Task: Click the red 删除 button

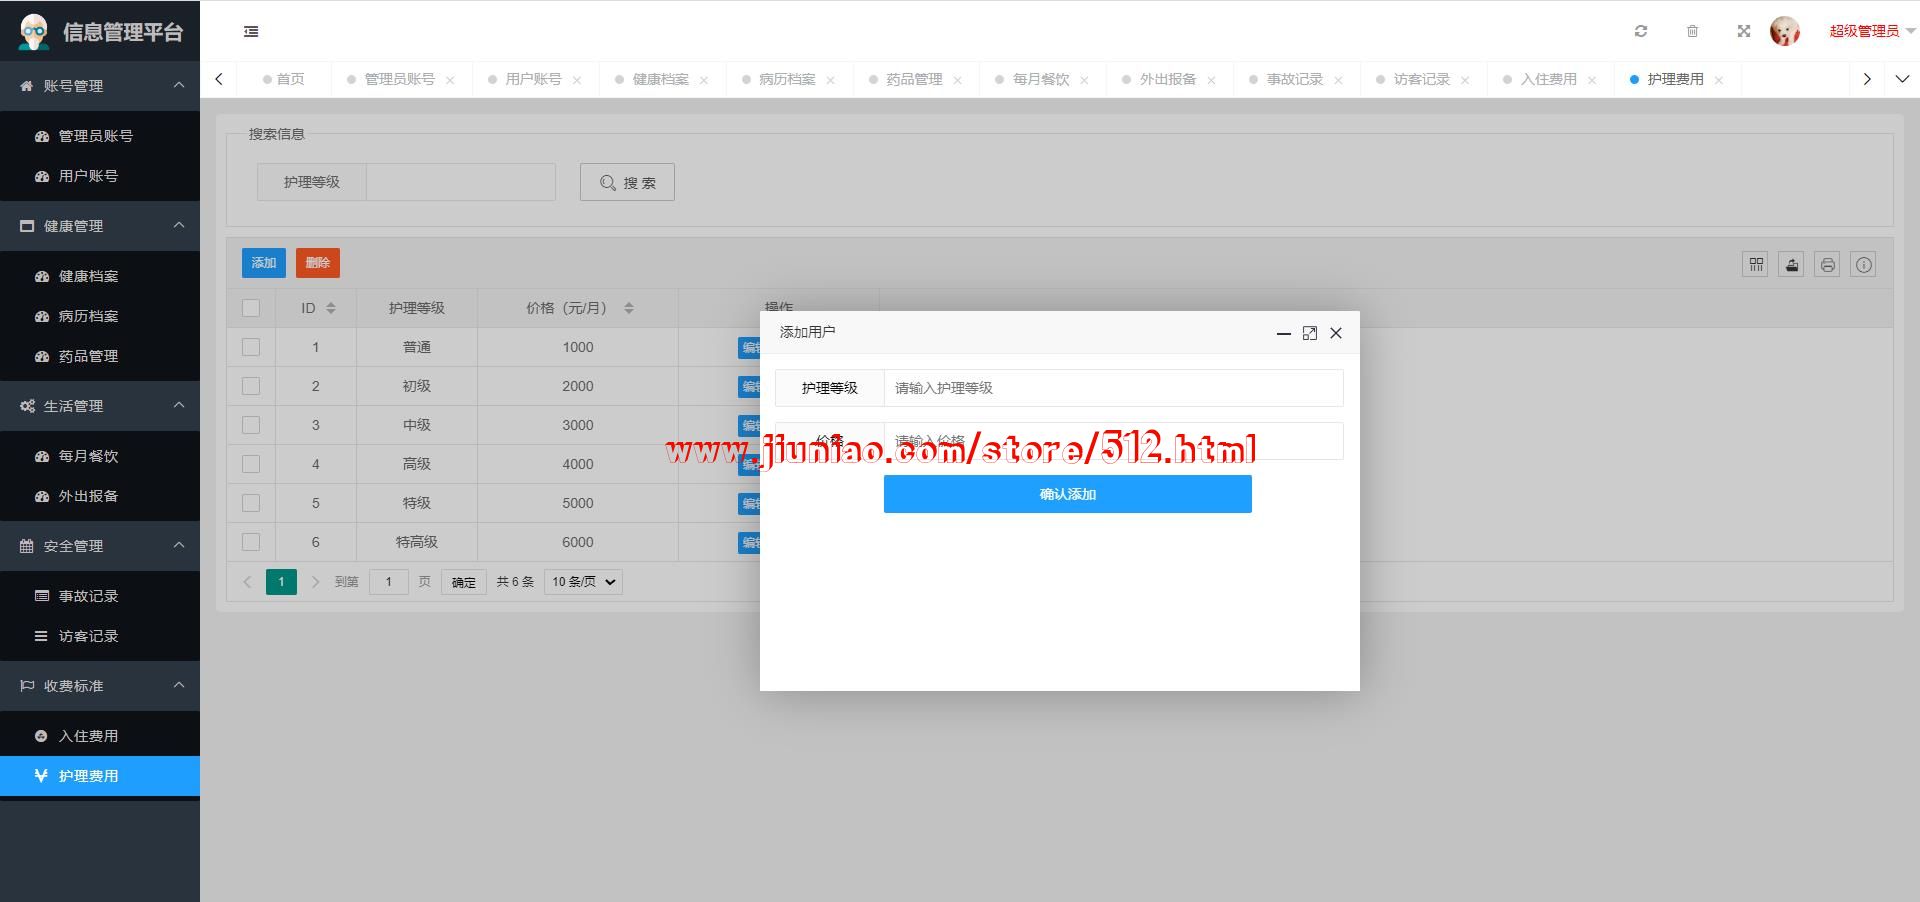Action: [318, 263]
